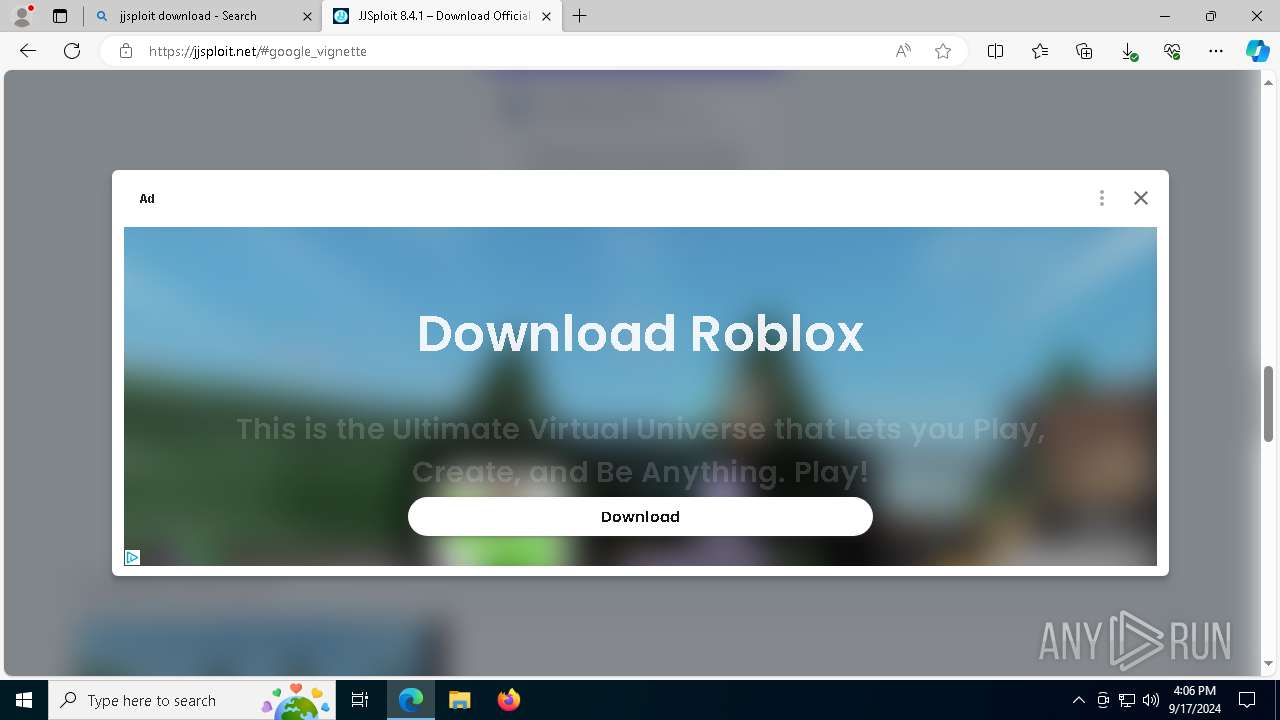The image size is (1280, 720).
Task: Open the Edge profile icon
Action: pyautogui.click(x=22, y=15)
